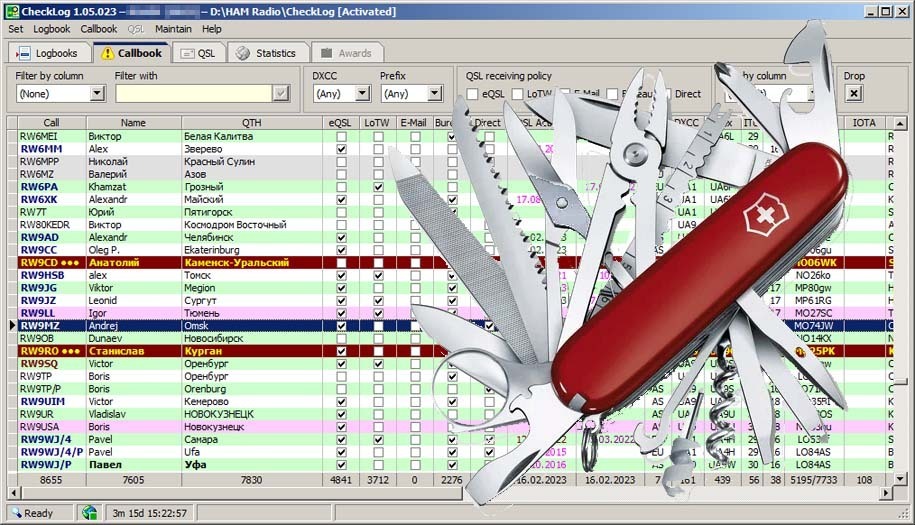The width and height of the screenshot is (915, 525).
Task: Expand the Prefix (Any) dropdown
Action: coord(435,93)
